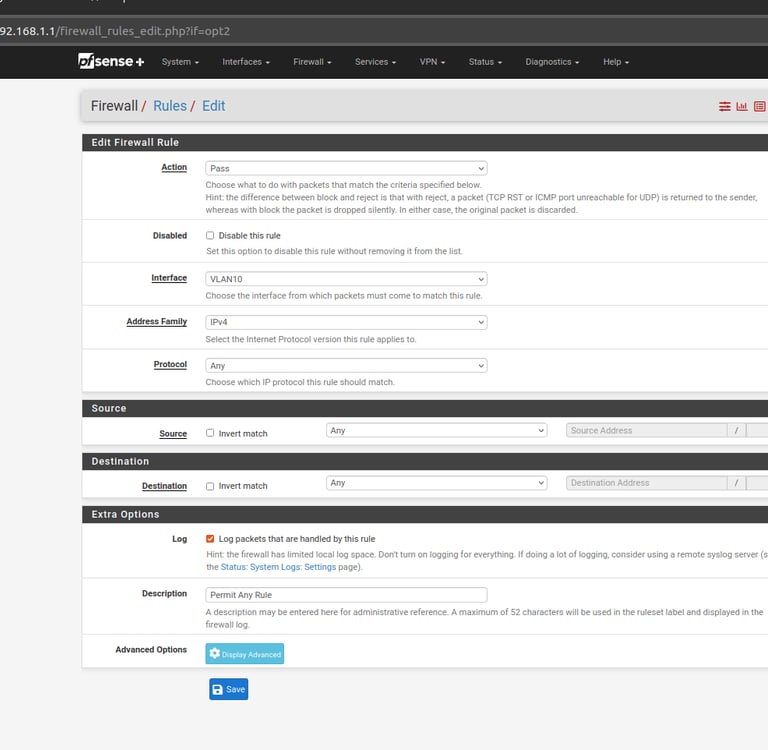Open the Help menu
The width and height of the screenshot is (768, 750).
(x=616, y=62)
